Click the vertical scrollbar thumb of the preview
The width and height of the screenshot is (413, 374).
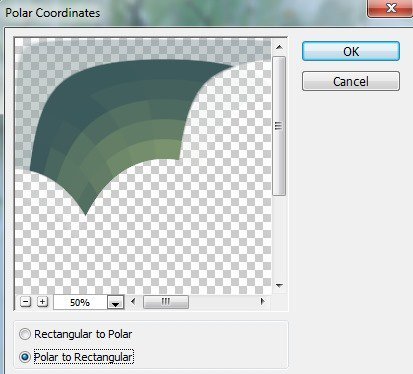[279, 126]
